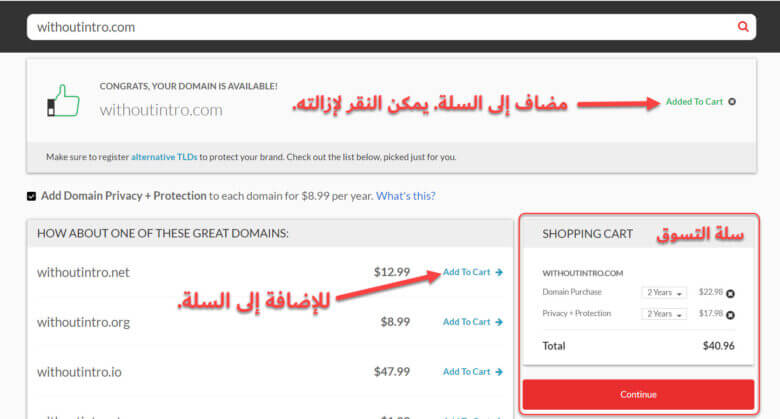Click the domain search input field
Image resolution: width=780 pixels, height=419 pixels.
(381, 27)
